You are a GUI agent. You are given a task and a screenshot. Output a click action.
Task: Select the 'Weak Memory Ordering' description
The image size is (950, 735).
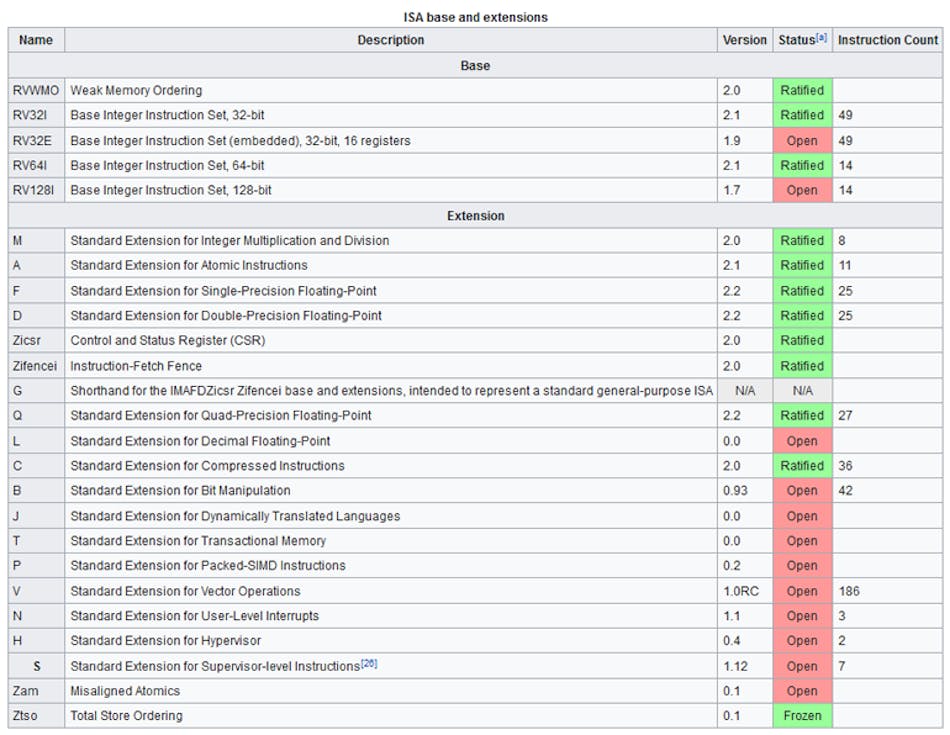tap(136, 90)
